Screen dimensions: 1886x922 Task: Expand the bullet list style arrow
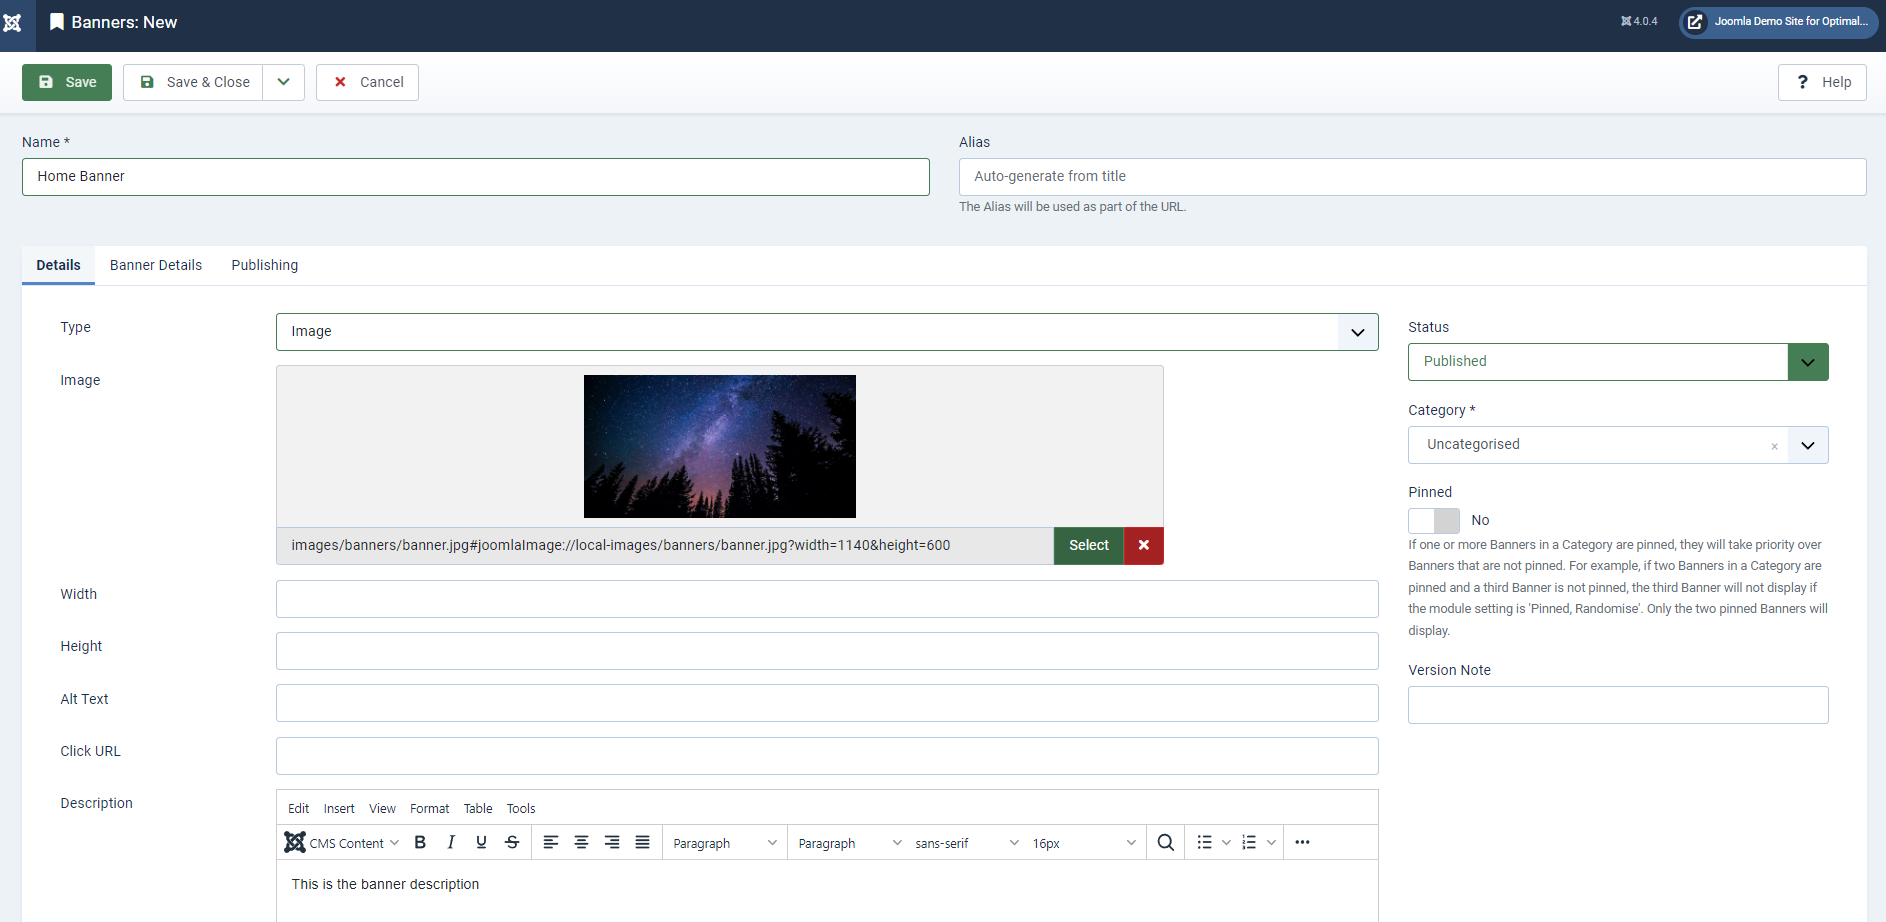(1226, 842)
